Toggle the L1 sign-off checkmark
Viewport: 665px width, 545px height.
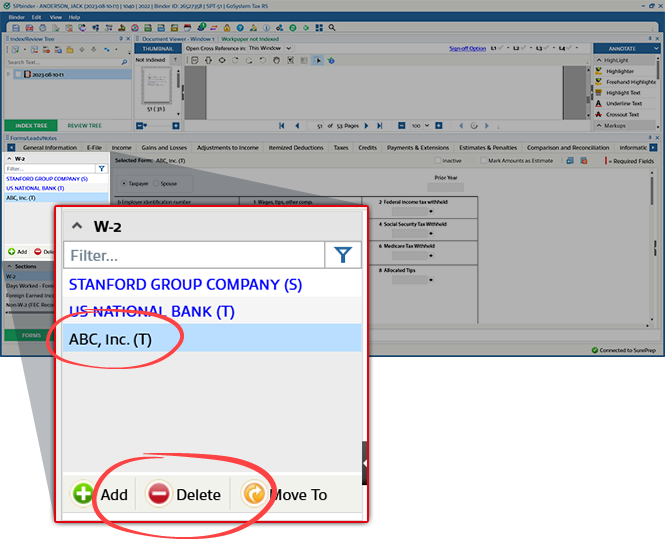501,48
